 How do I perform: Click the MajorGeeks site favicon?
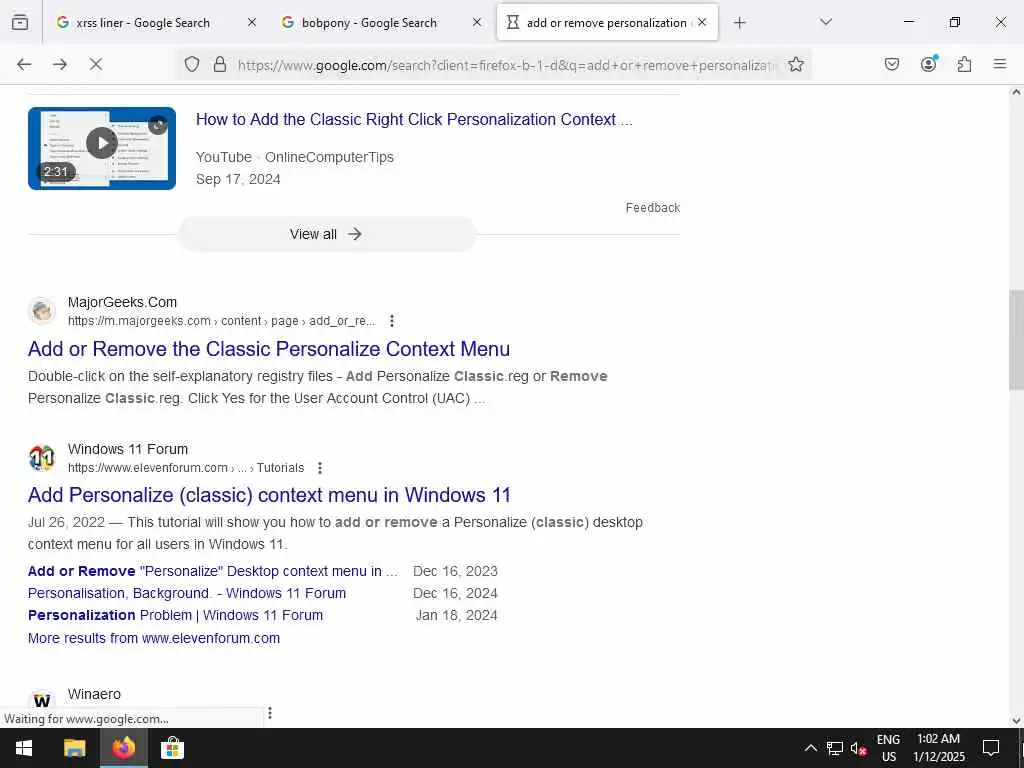(x=42, y=311)
